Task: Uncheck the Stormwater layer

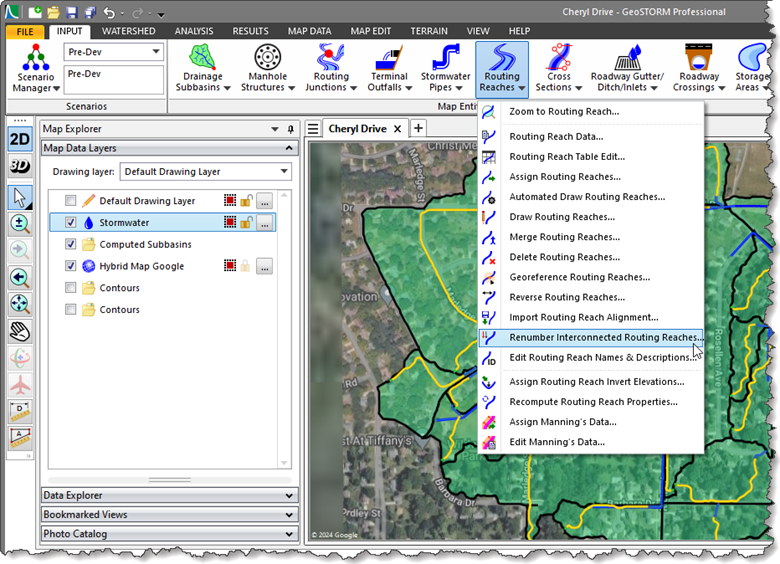Action: click(71, 222)
